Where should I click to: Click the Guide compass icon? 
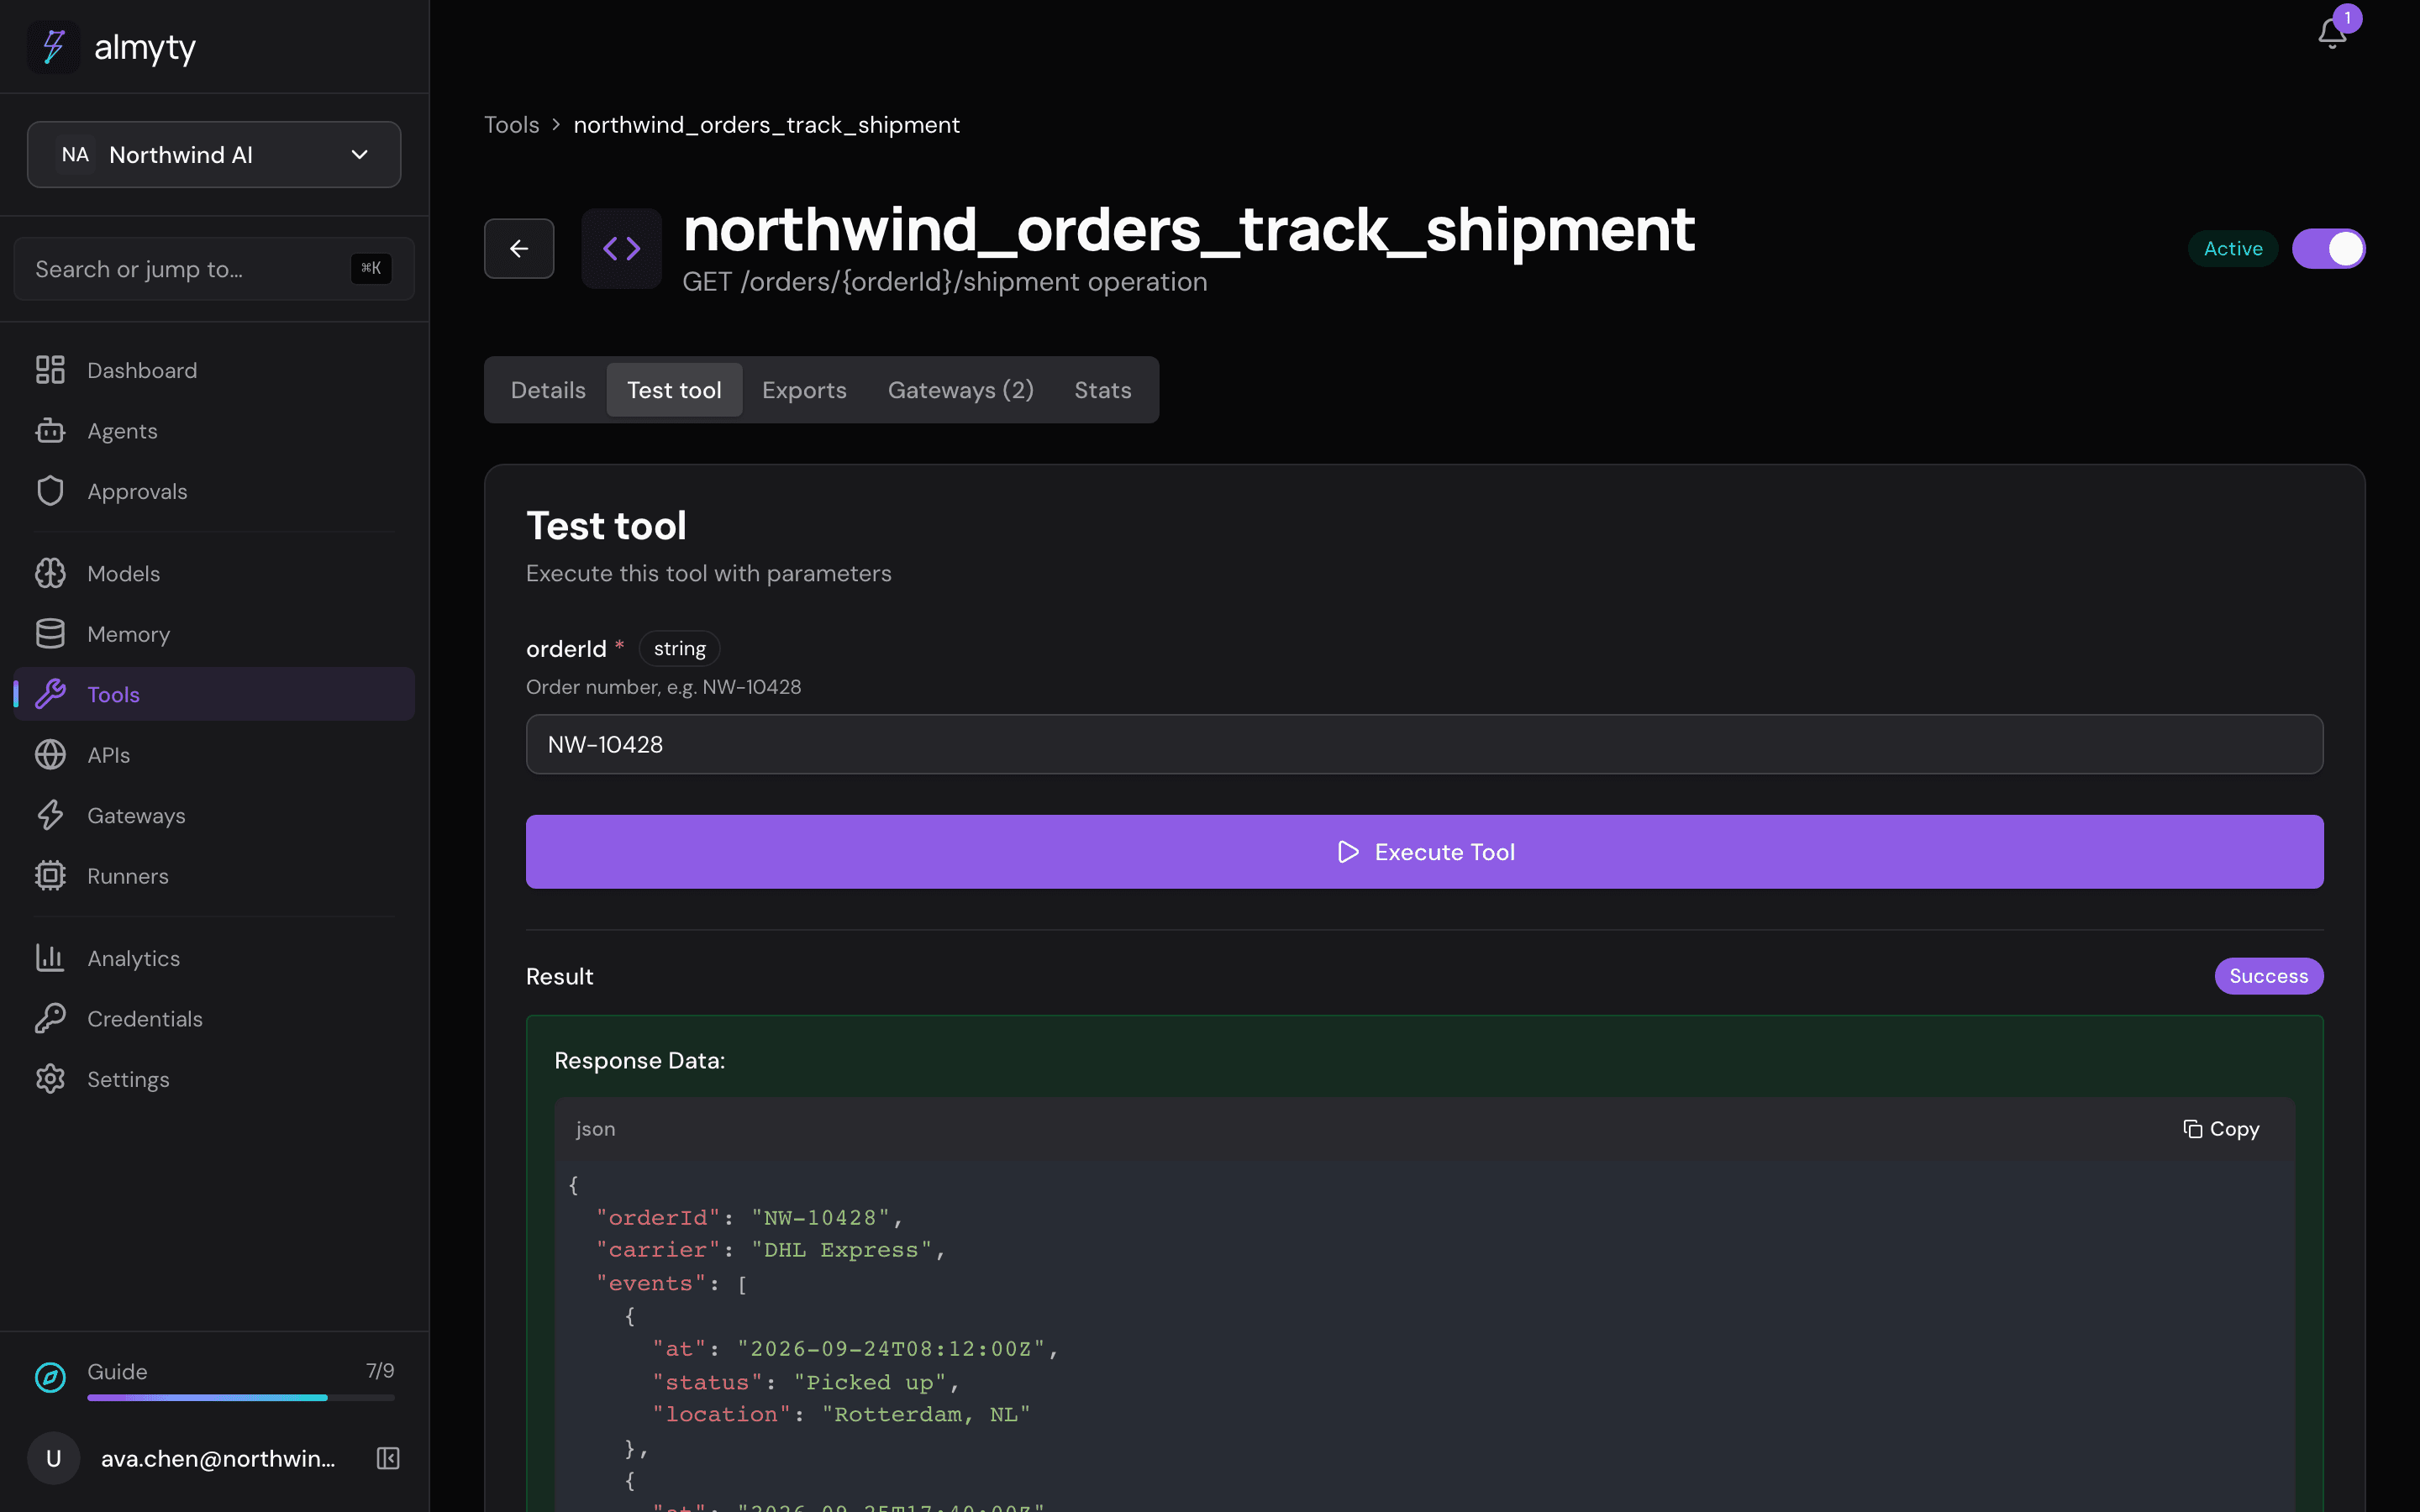[x=50, y=1377]
